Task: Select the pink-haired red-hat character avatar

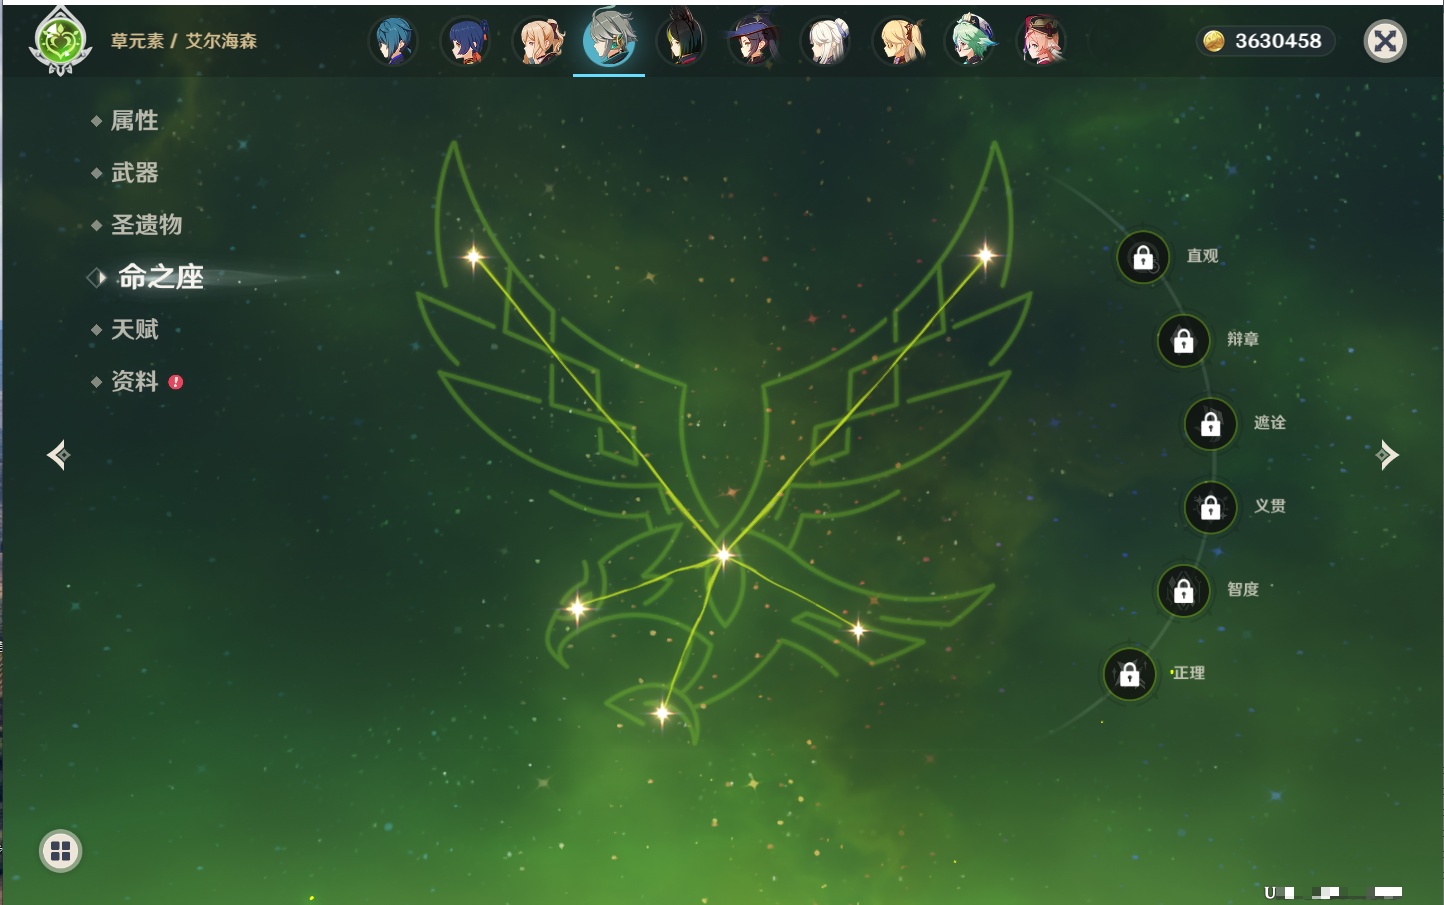Action: [x=1041, y=41]
